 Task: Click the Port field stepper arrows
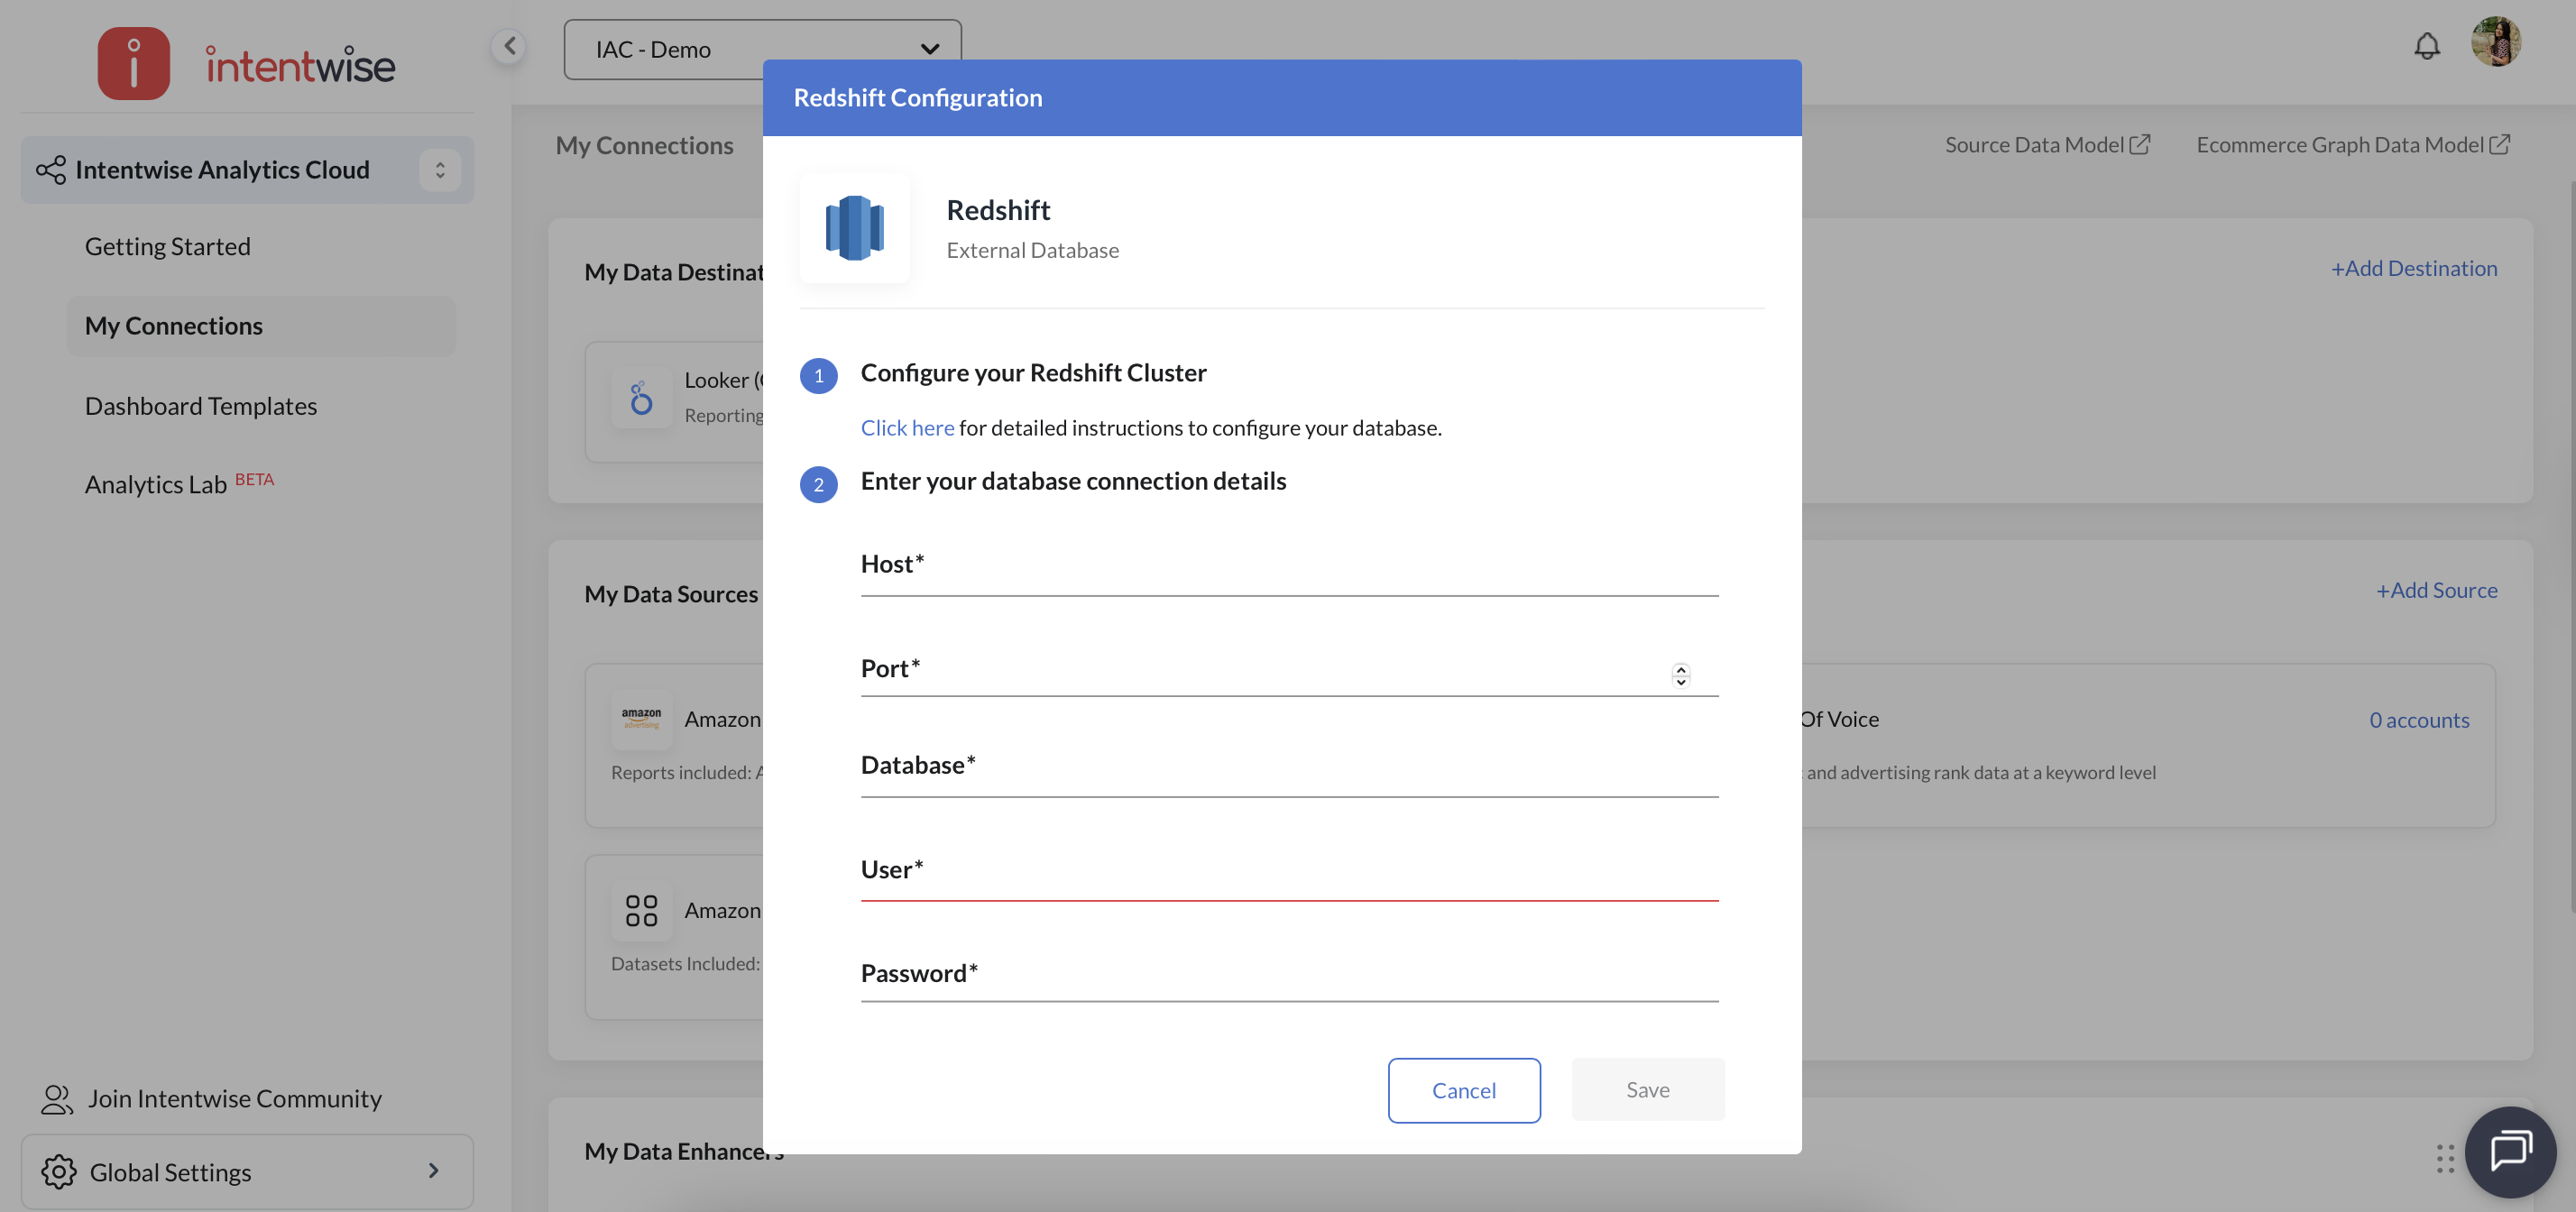[1680, 675]
